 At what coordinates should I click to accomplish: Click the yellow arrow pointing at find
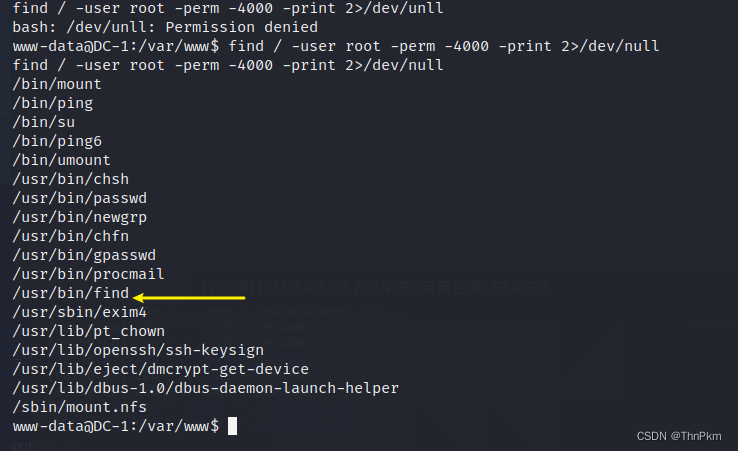pyautogui.click(x=189, y=295)
